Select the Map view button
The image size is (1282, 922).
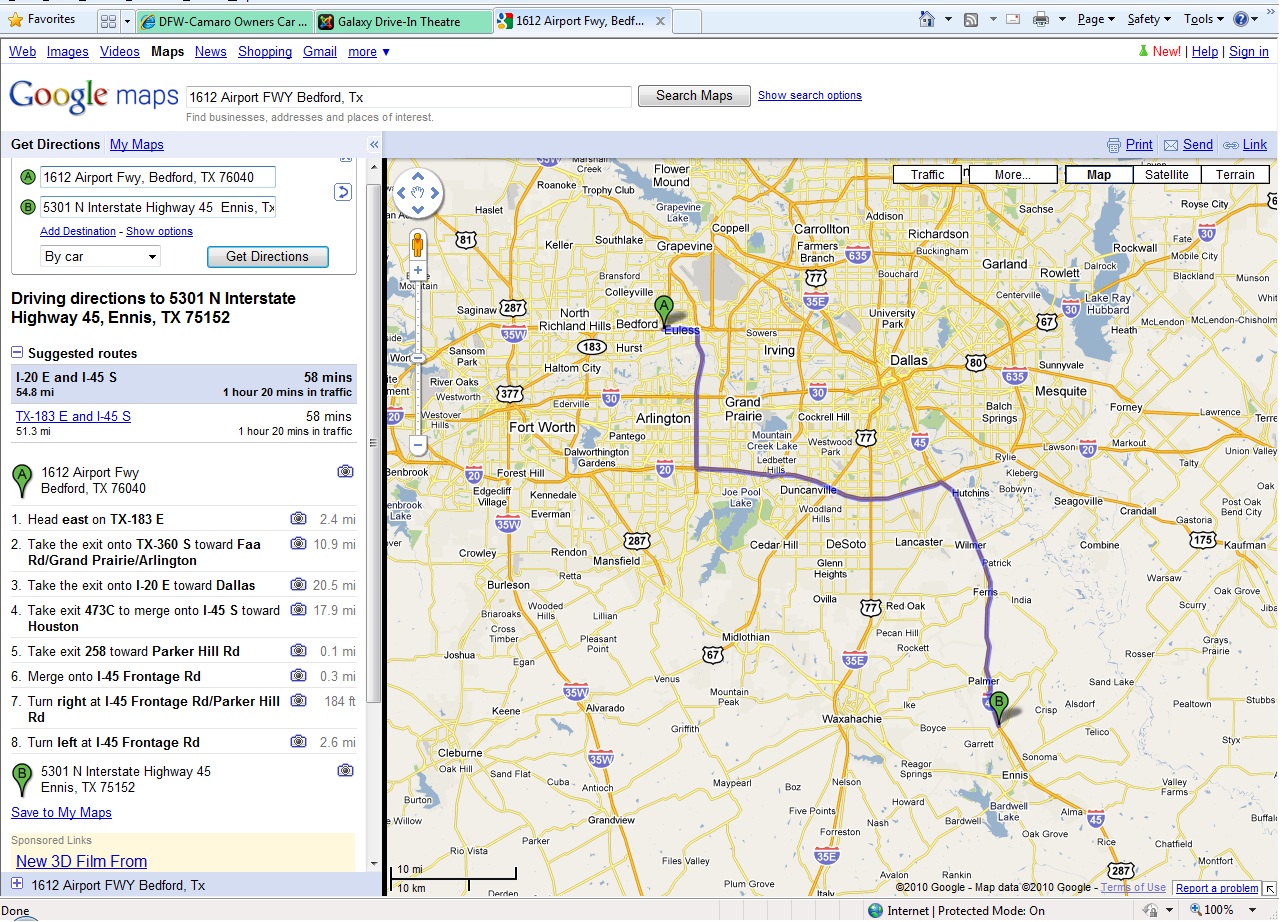pyautogui.click(x=1099, y=174)
